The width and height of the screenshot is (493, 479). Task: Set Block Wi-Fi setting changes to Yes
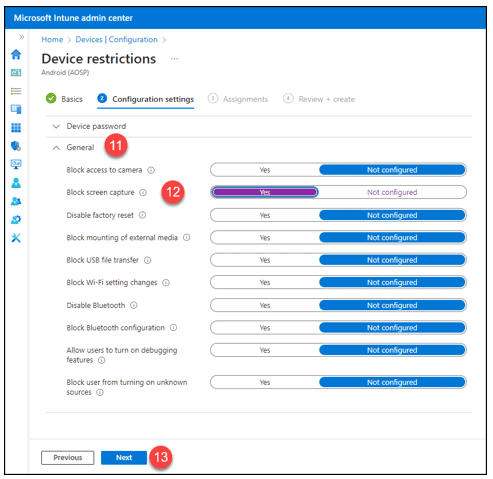[265, 282]
